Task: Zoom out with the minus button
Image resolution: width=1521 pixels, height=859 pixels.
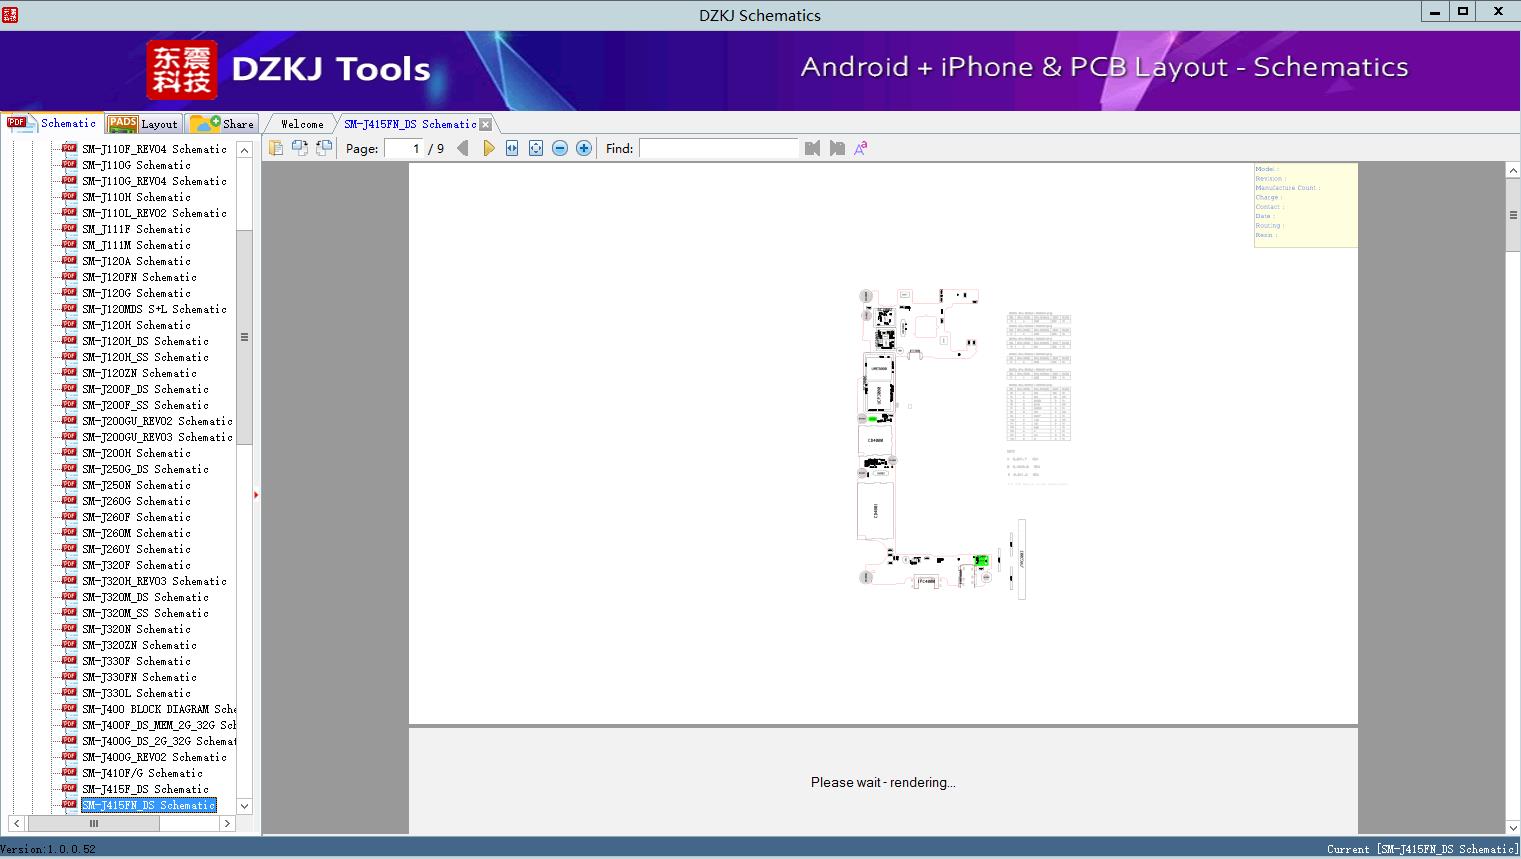Action: [x=560, y=148]
